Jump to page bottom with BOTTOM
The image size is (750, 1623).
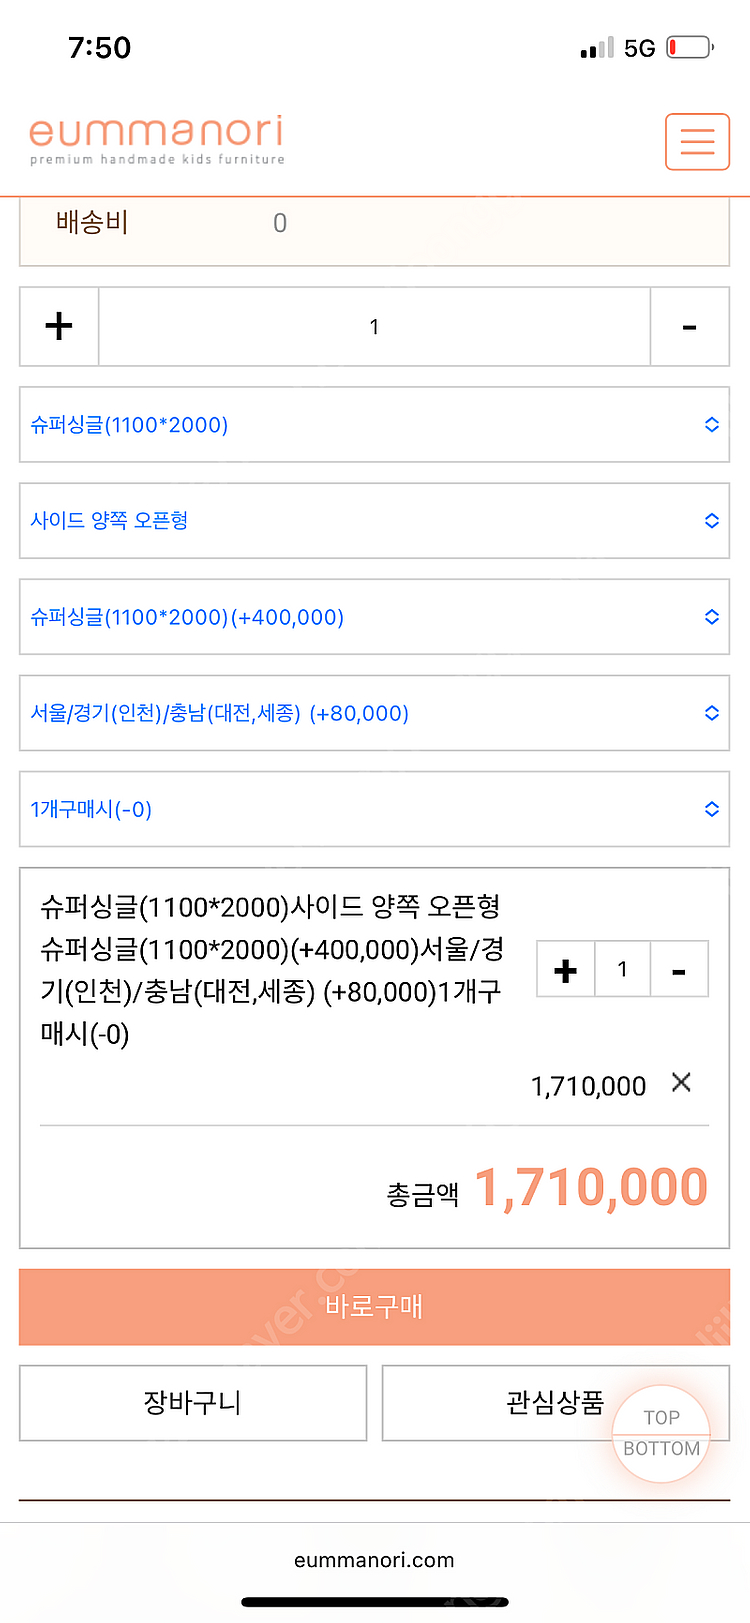click(x=661, y=1450)
